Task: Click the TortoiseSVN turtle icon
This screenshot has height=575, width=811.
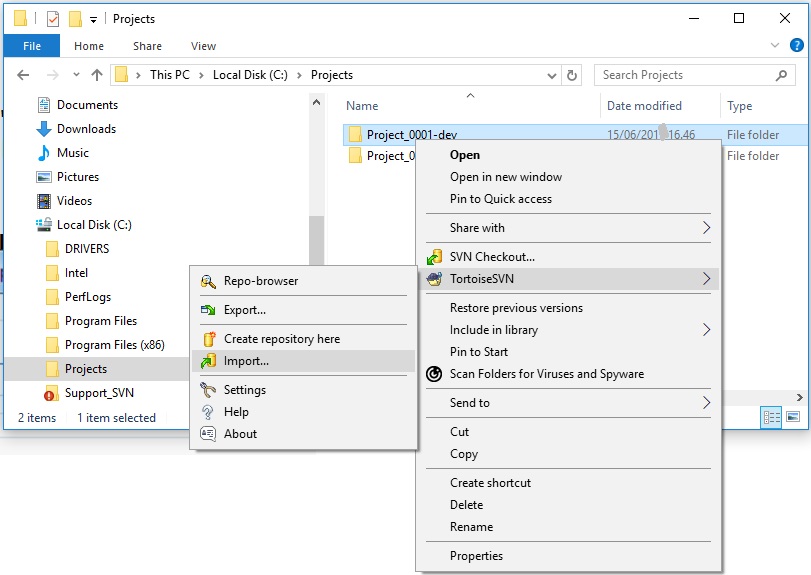Action: [x=434, y=279]
